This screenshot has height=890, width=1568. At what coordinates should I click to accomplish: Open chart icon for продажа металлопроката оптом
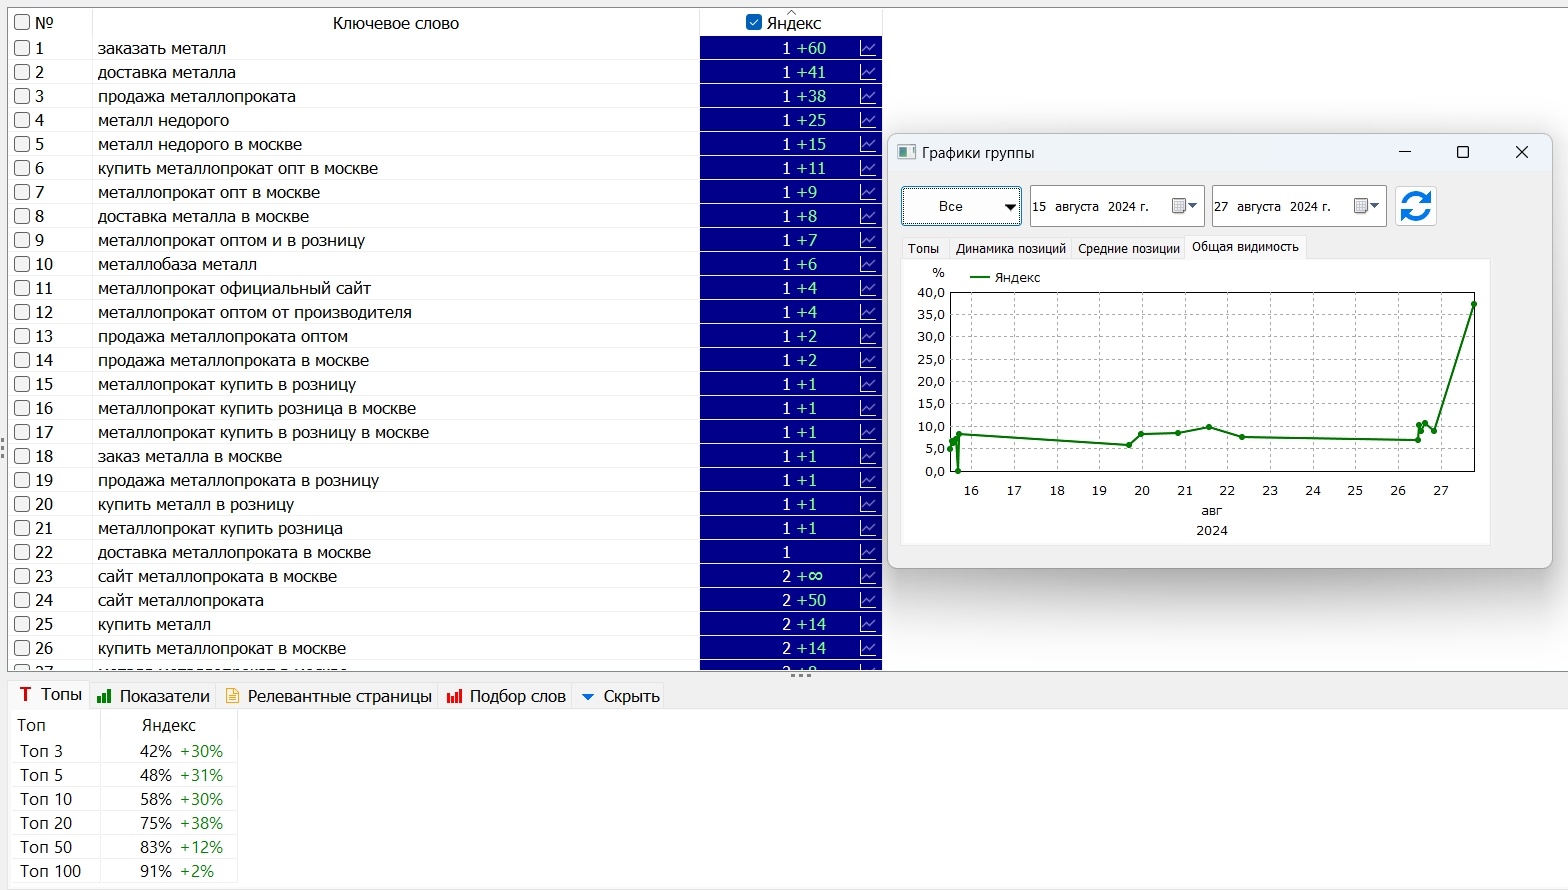coord(868,336)
